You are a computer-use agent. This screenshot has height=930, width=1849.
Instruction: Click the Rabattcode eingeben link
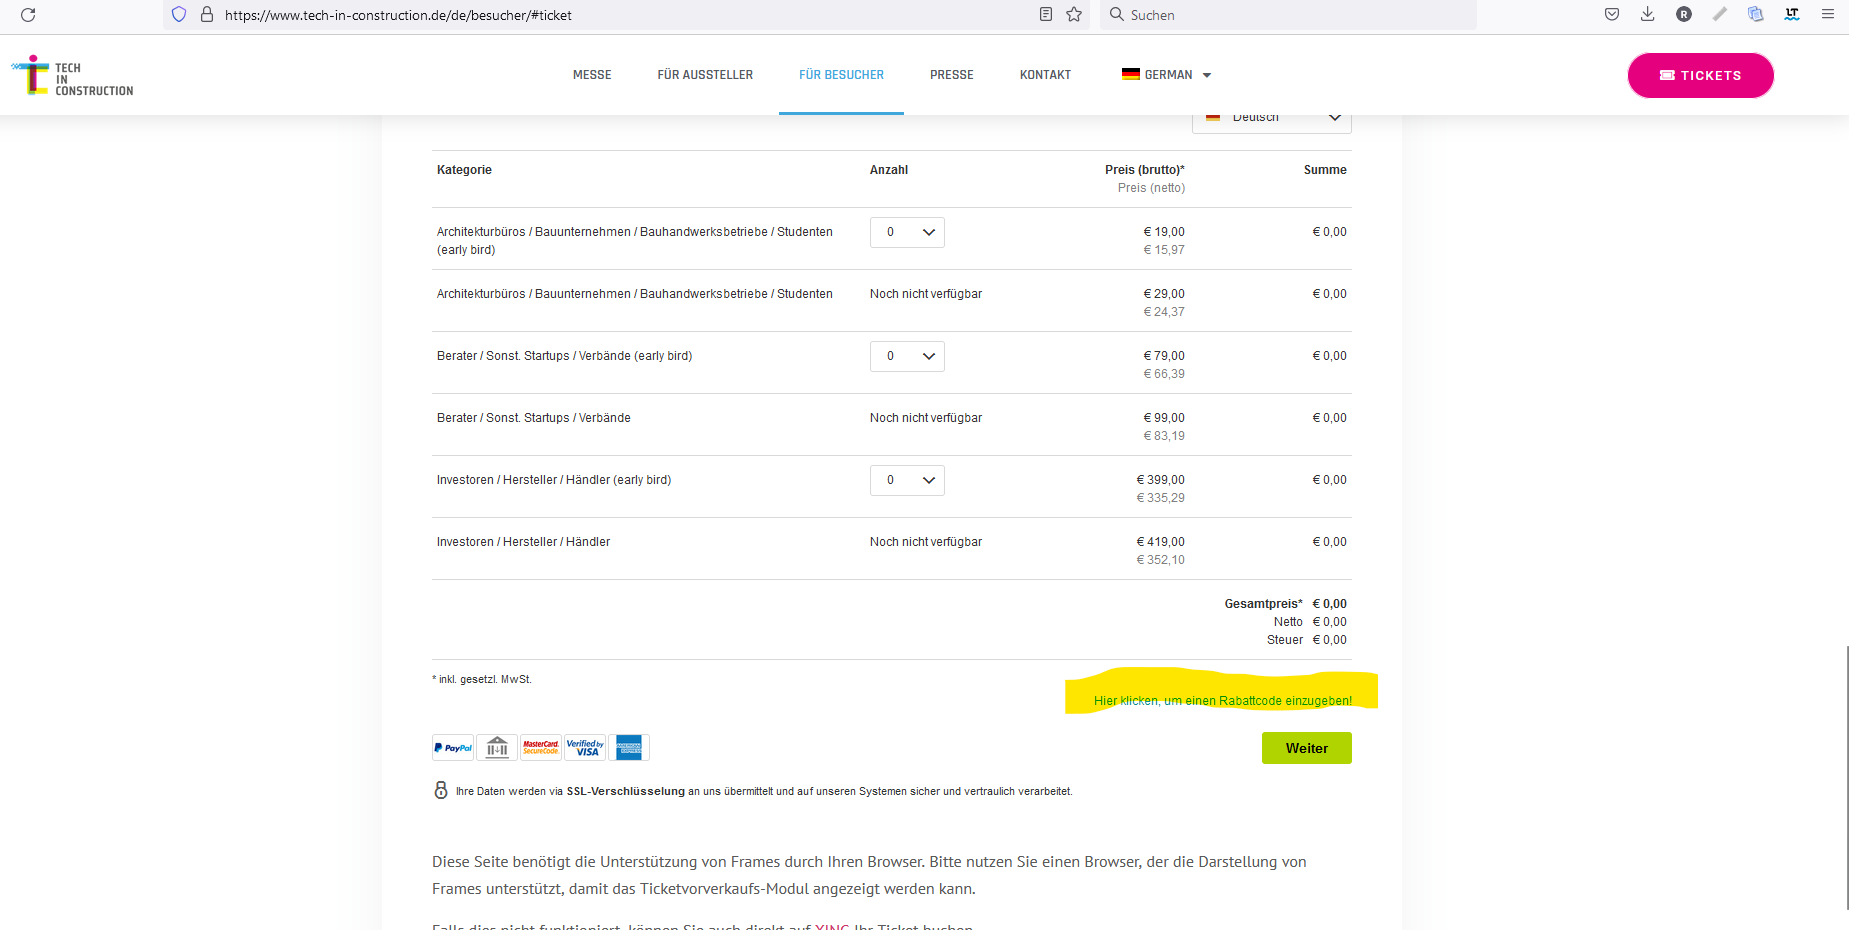pos(1222,701)
